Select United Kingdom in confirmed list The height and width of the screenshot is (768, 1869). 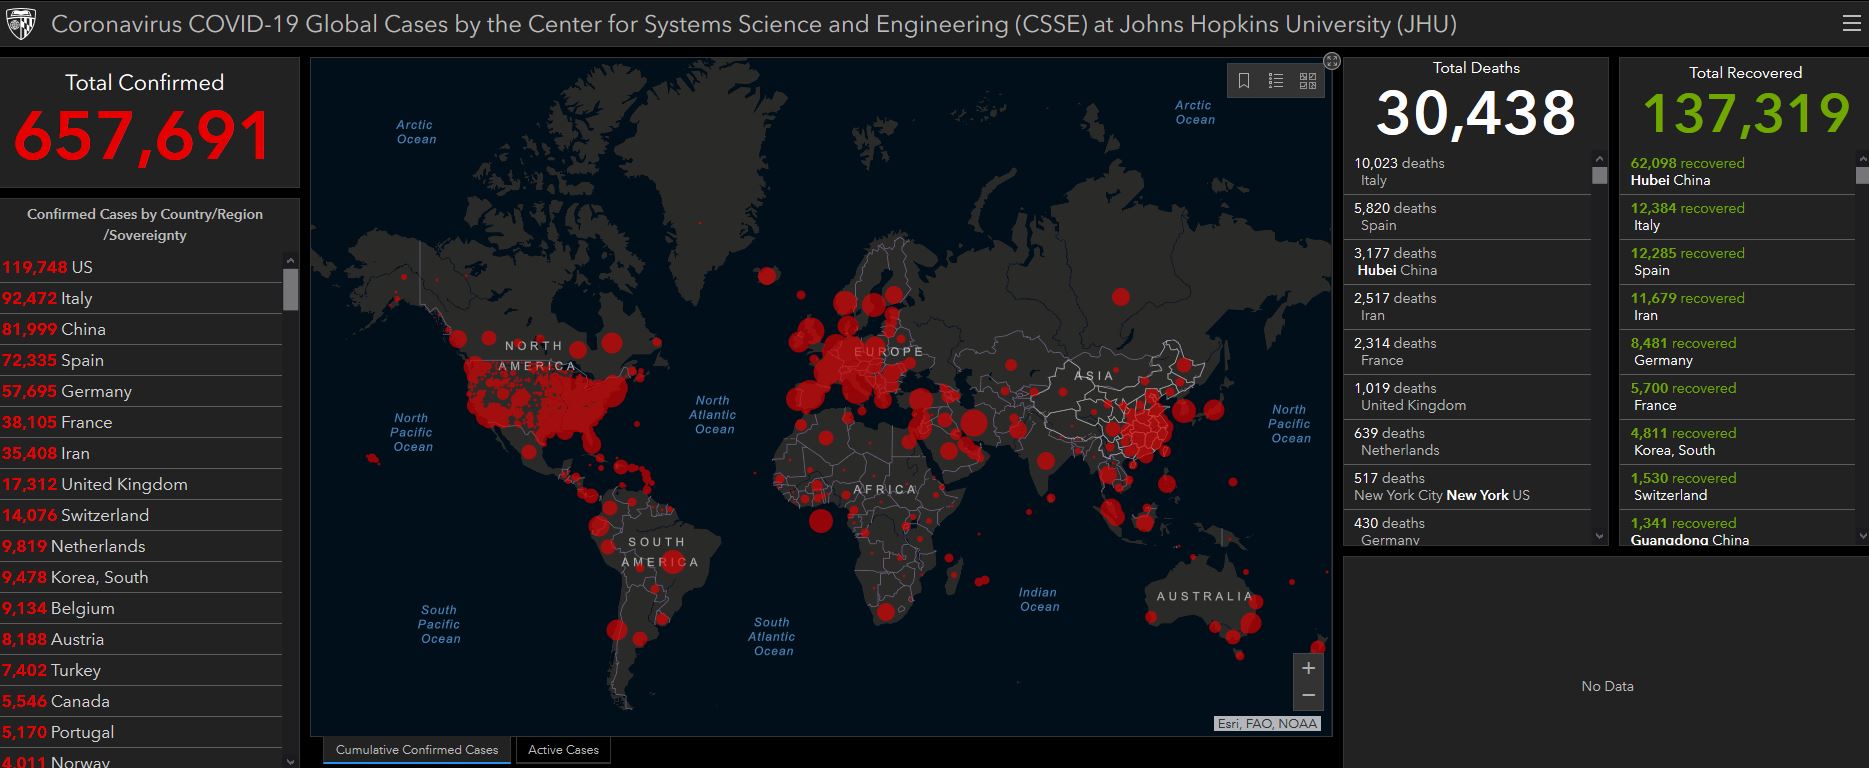click(x=141, y=484)
